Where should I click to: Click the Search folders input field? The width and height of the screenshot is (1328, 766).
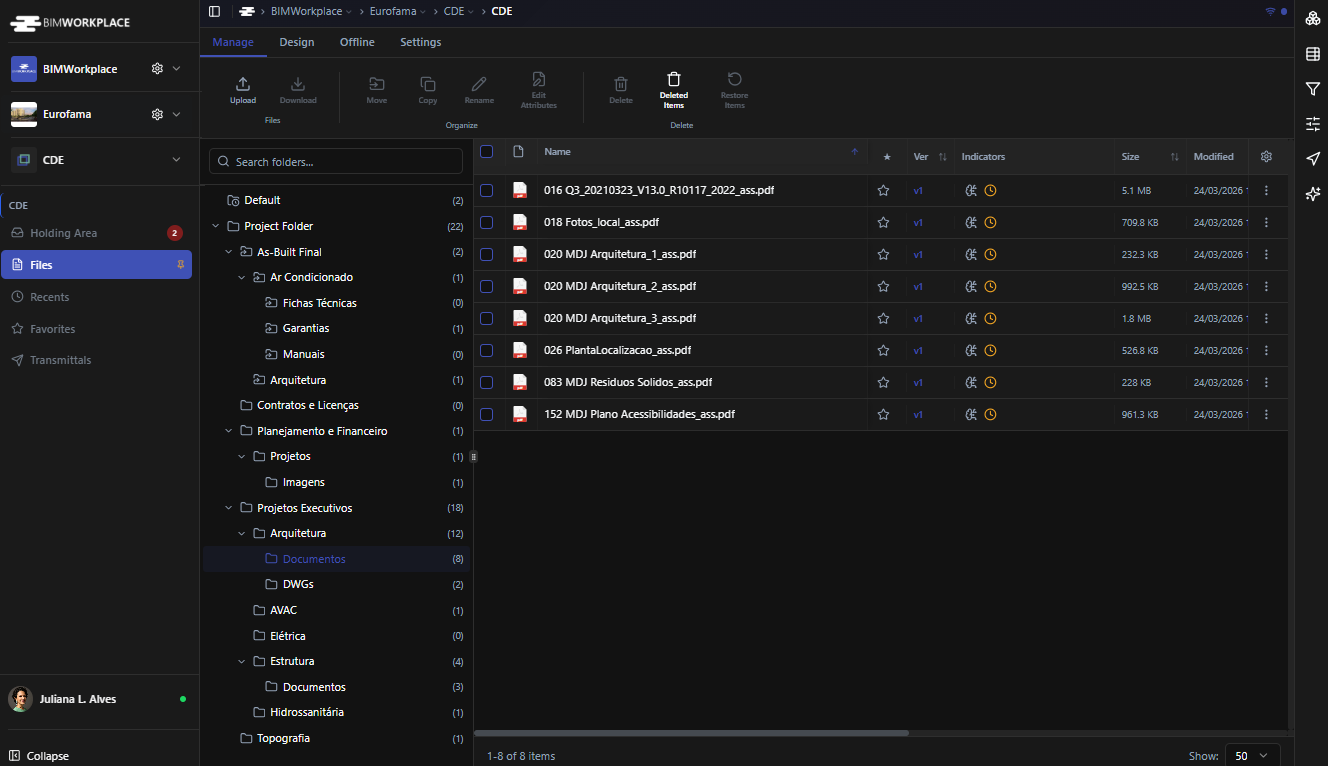click(x=336, y=162)
